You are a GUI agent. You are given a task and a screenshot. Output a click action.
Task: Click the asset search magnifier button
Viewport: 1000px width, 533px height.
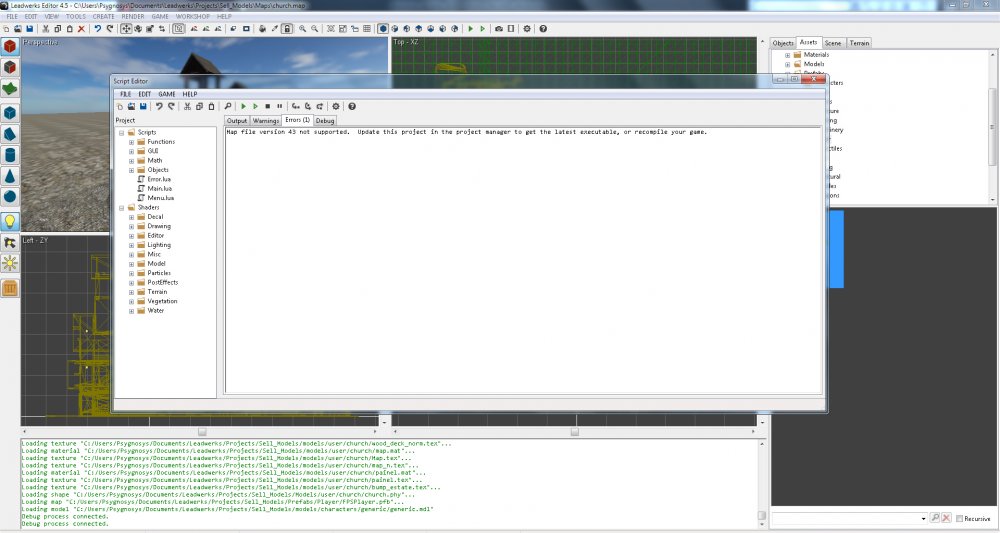coord(935,518)
